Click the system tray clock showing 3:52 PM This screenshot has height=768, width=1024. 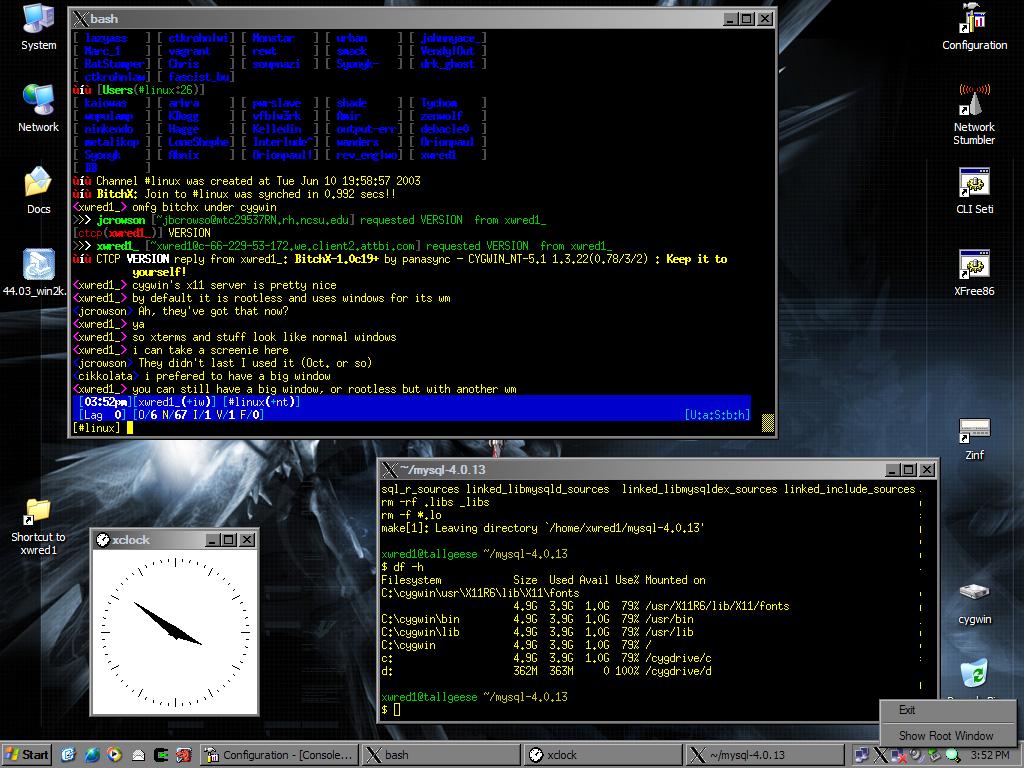pyautogui.click(x=990, y=755)
